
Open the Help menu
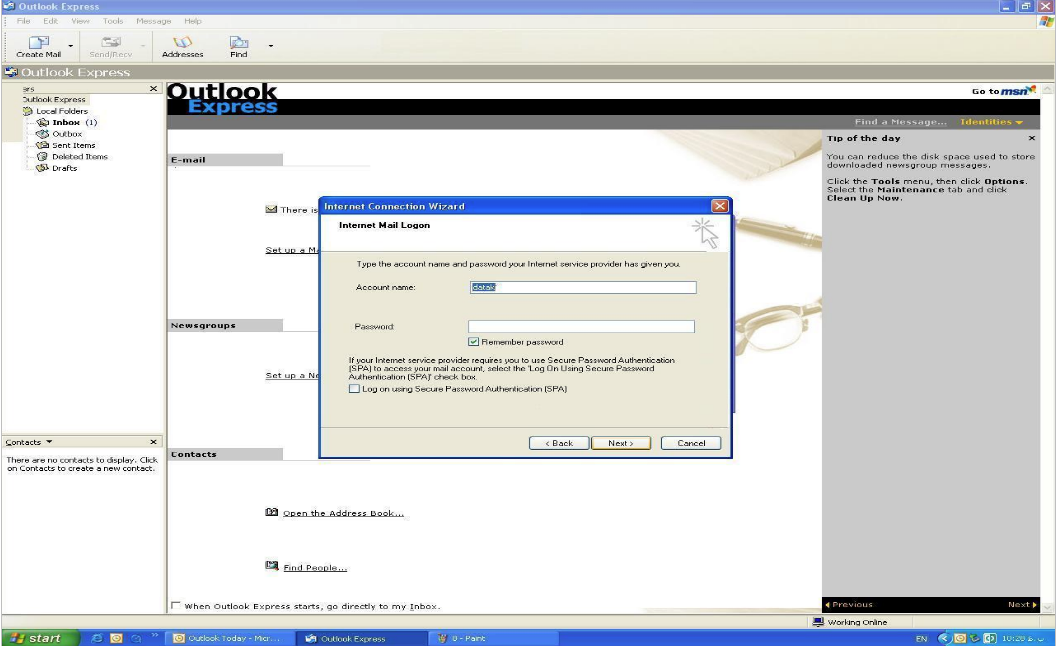click(x=193, y=21)
